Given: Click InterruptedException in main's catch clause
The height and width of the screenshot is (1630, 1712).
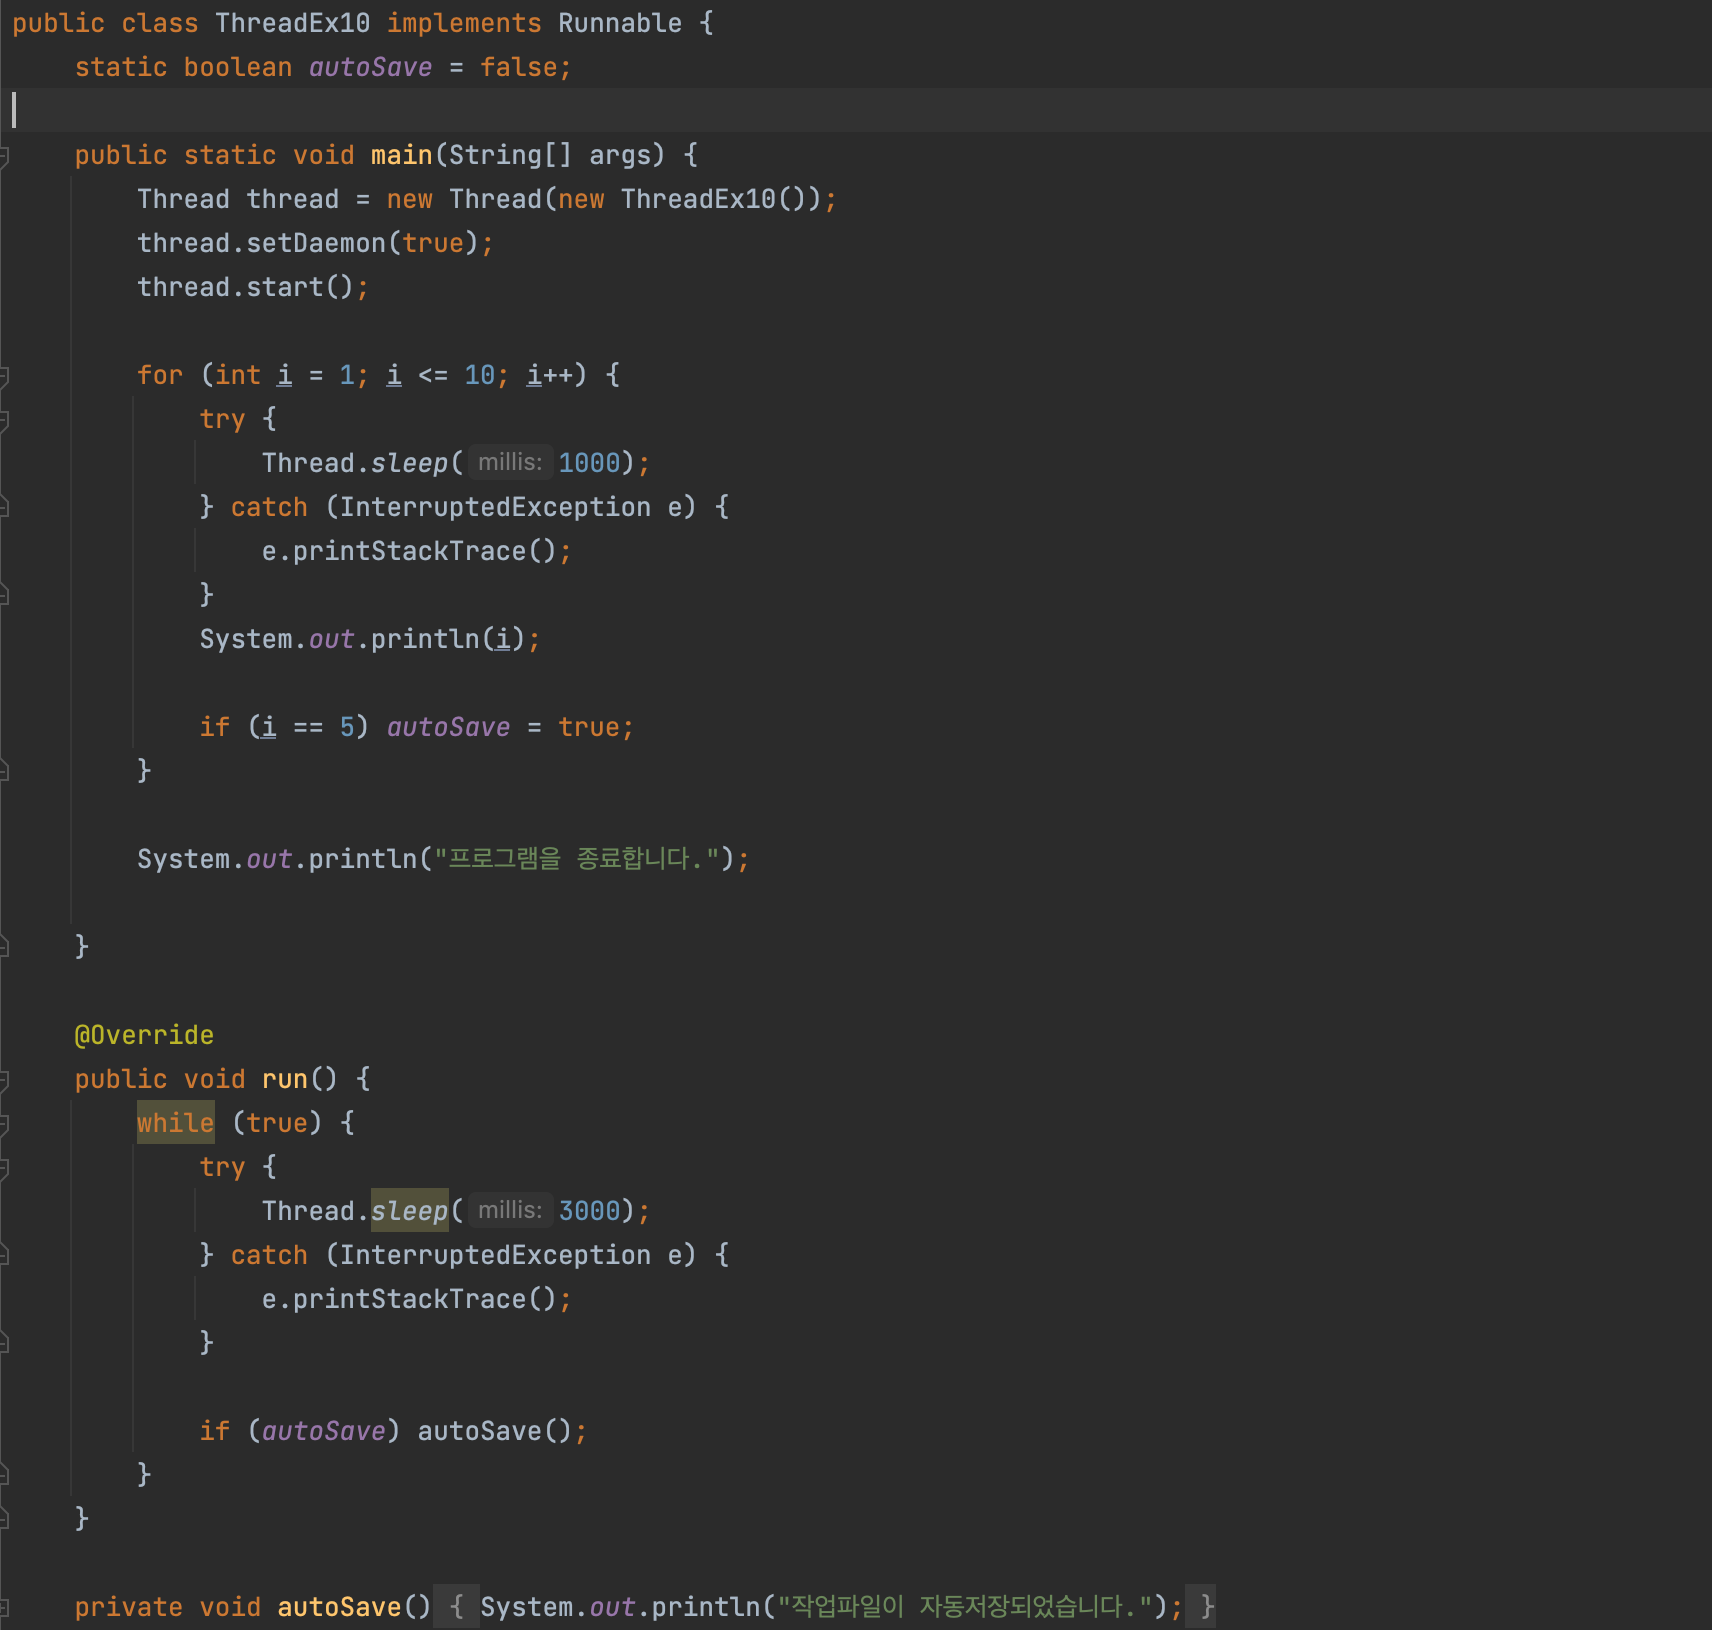Looking at the screenshot, I should click(495, 507).
